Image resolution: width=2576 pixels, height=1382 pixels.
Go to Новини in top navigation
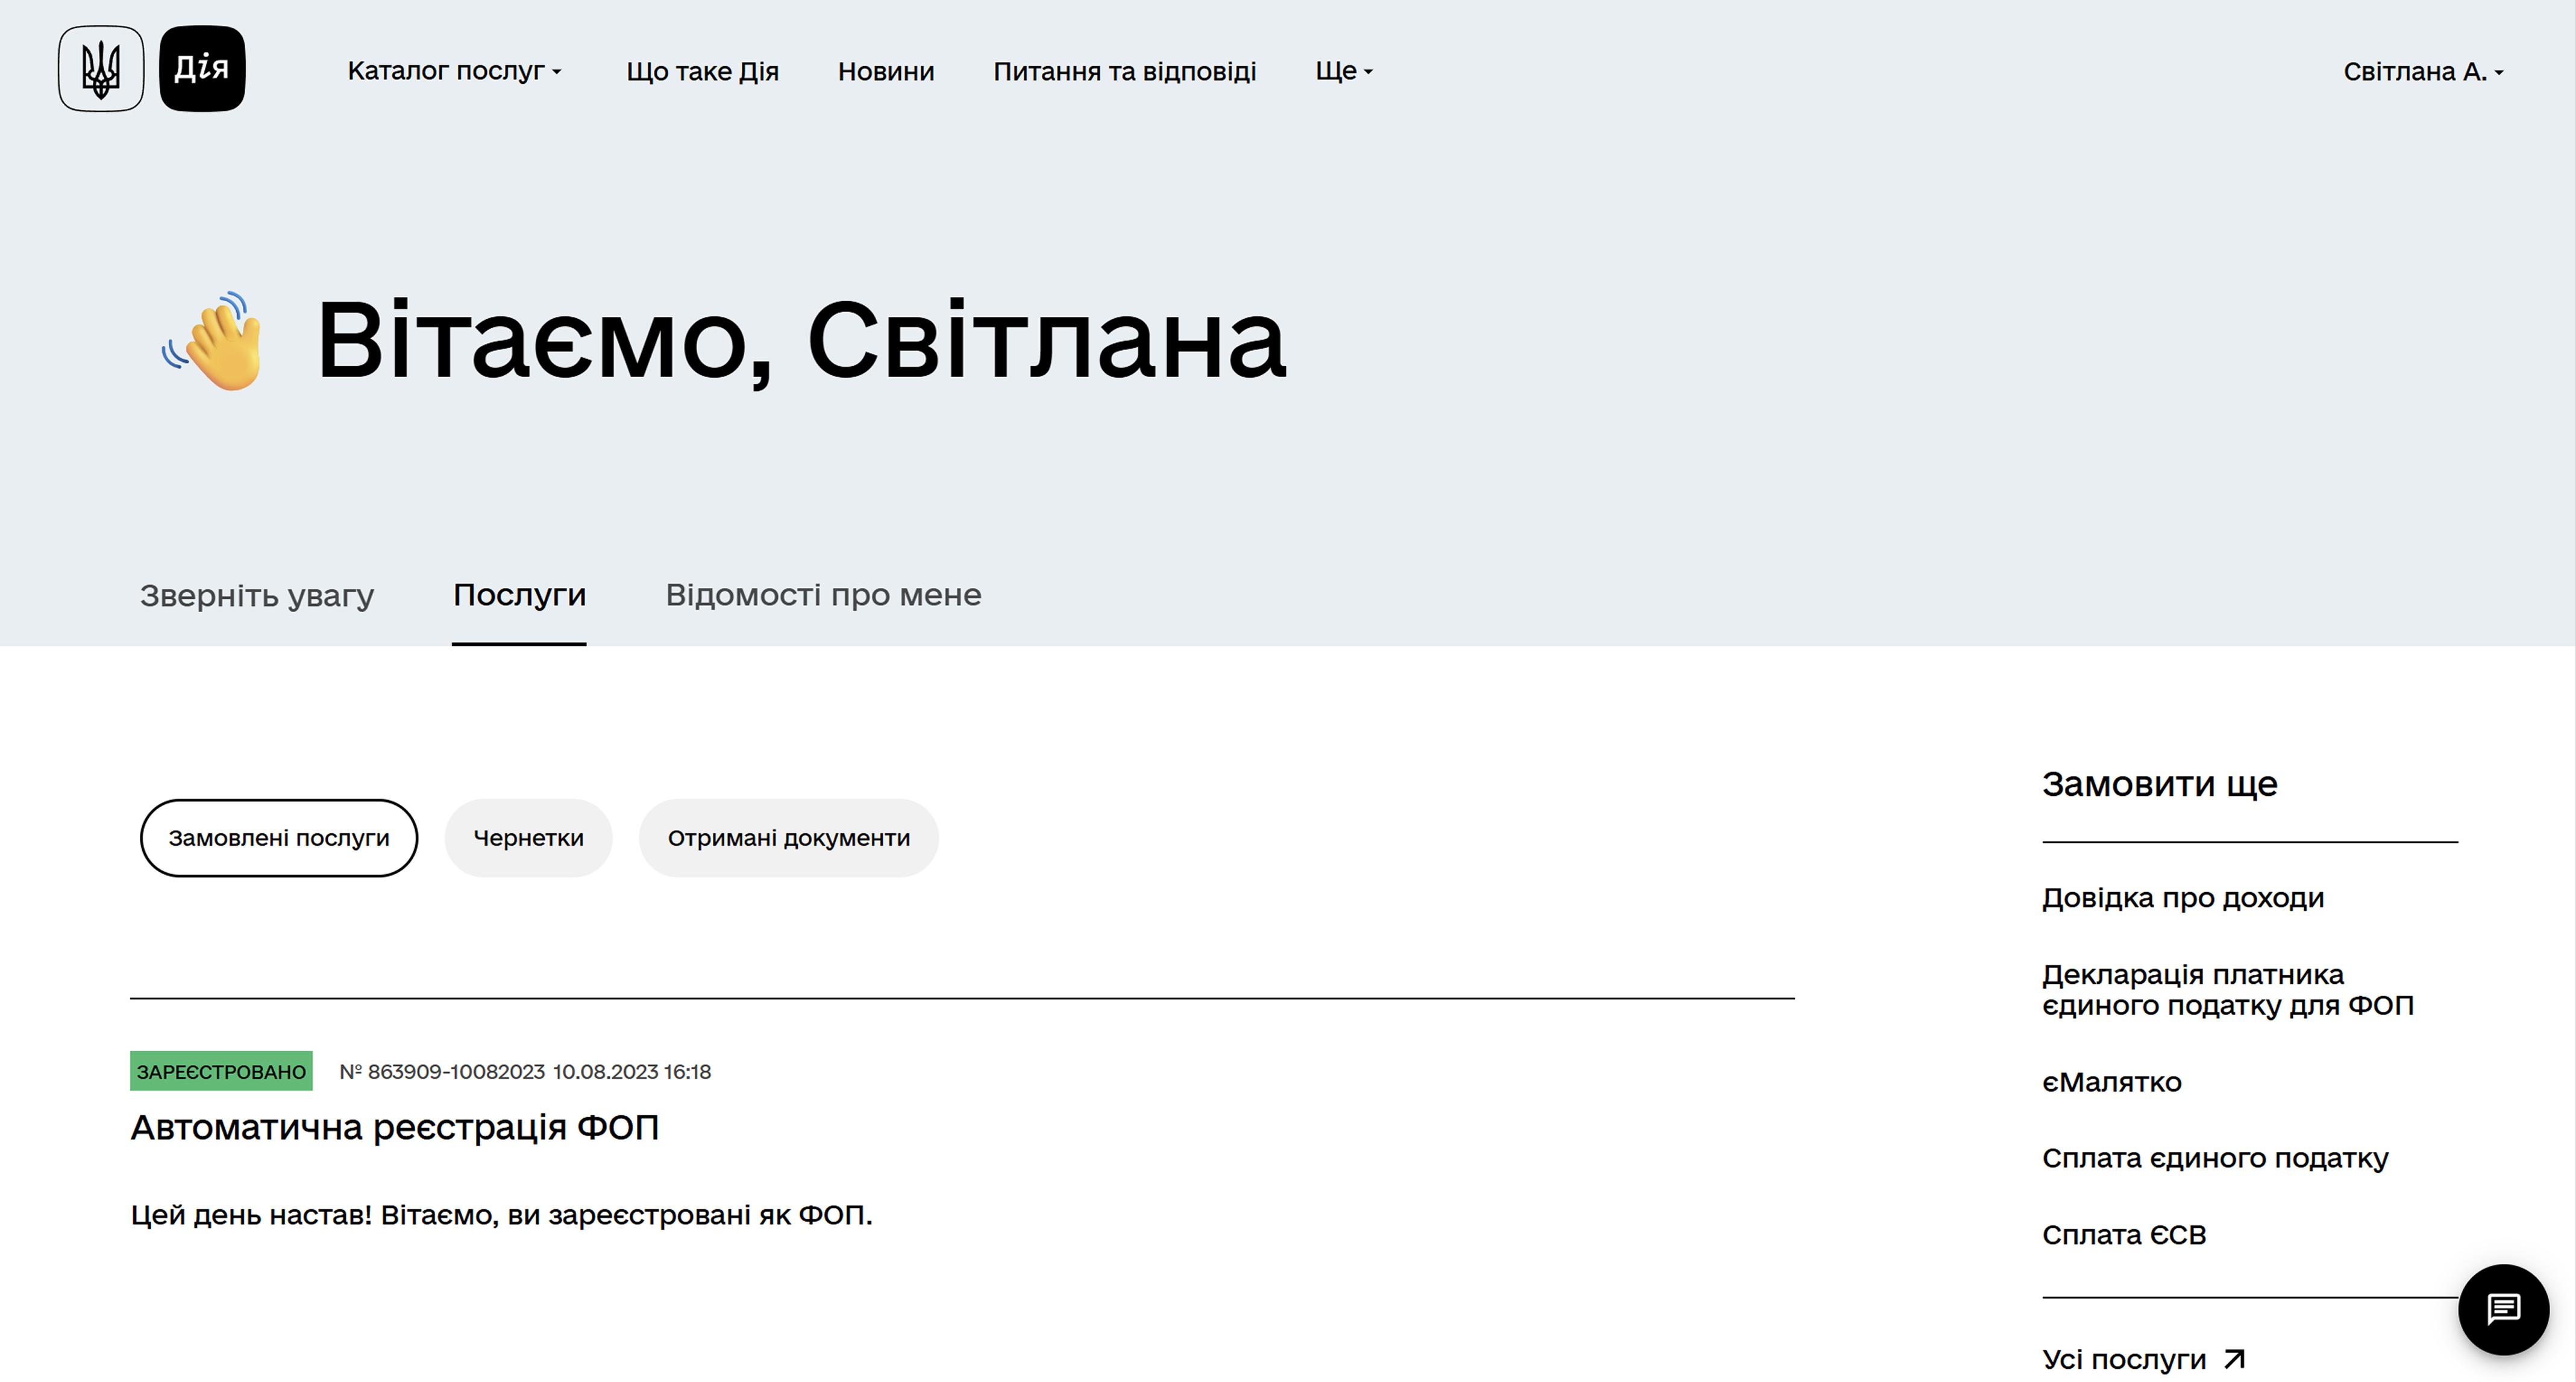(x=885, y=72)
